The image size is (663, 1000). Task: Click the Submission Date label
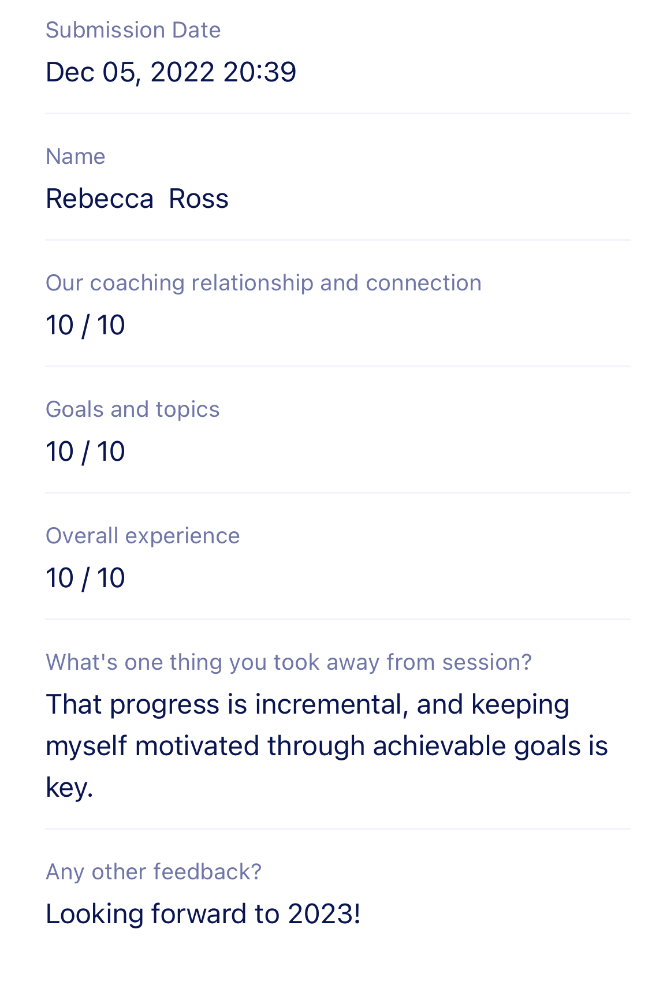[x=133, y=30]
